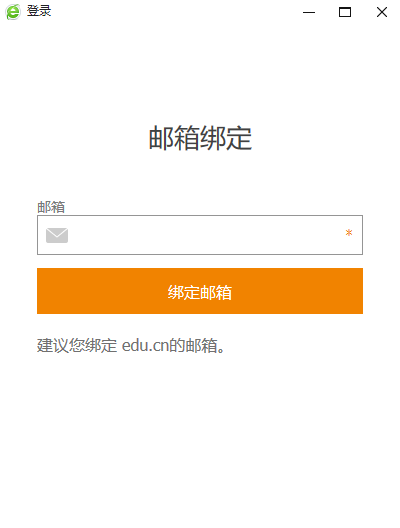Click the square maximize icon in title bar
This screenshot has height=528, width=400.
pyautogui.click(x=345, y=12)
